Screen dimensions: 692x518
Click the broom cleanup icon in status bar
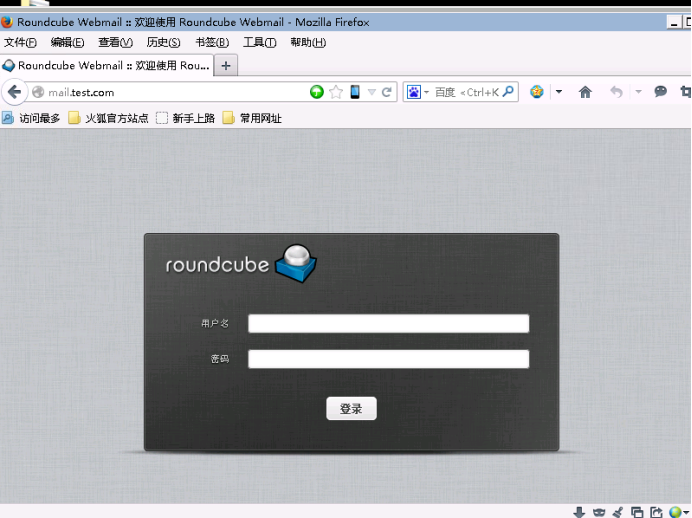(x=618, y=512)
